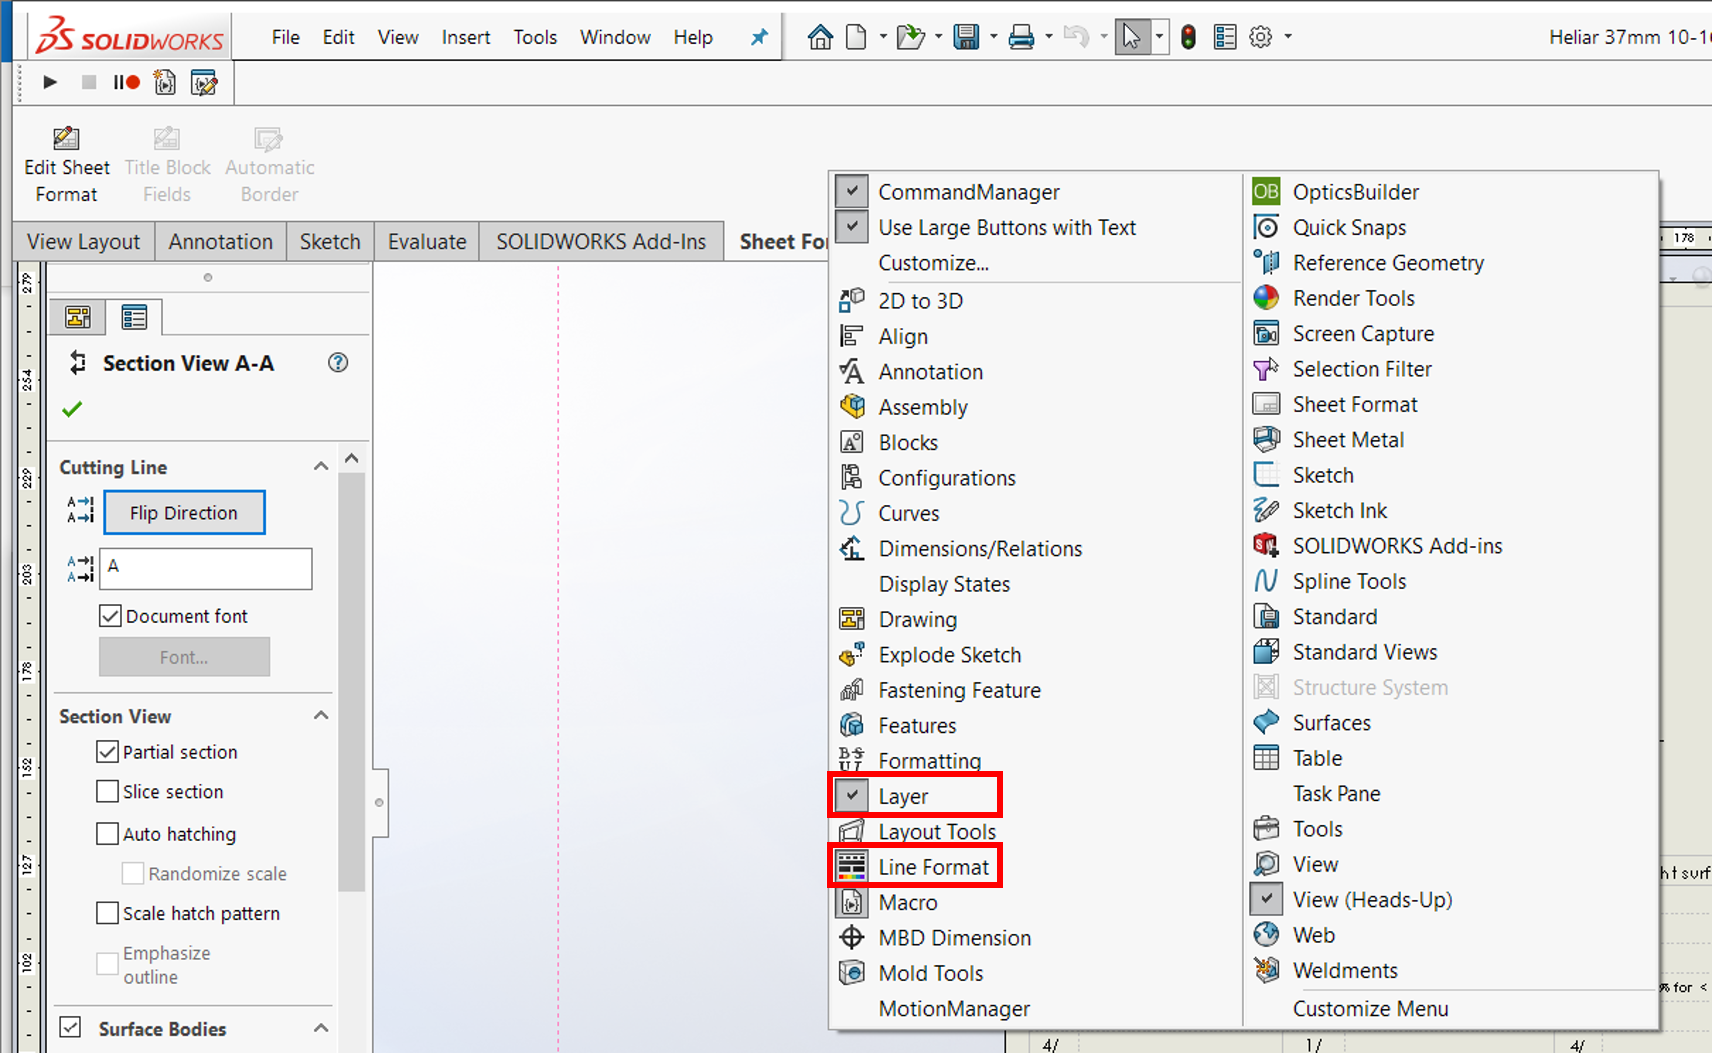This screenshot has width=1712, height=1053.
Task: Click the section label field containing A
Action: [205, 568]
